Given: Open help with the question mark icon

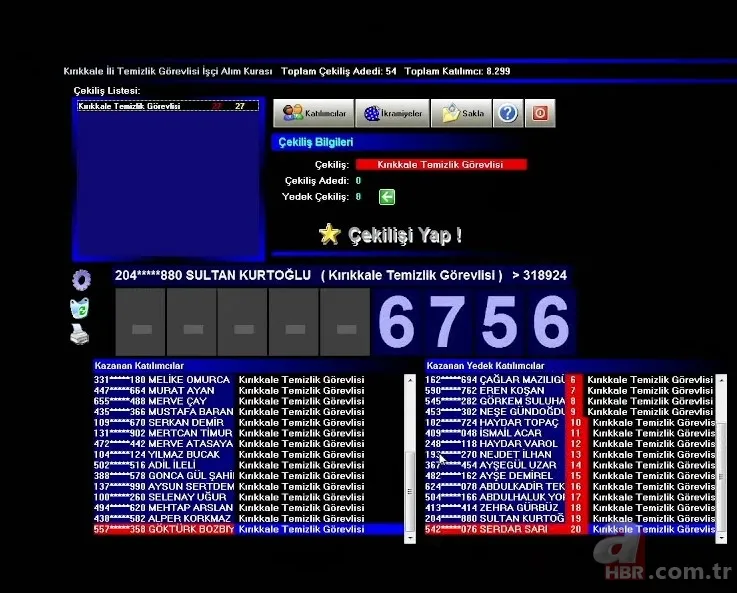Looking at the screenshot, I should [508, 113].
